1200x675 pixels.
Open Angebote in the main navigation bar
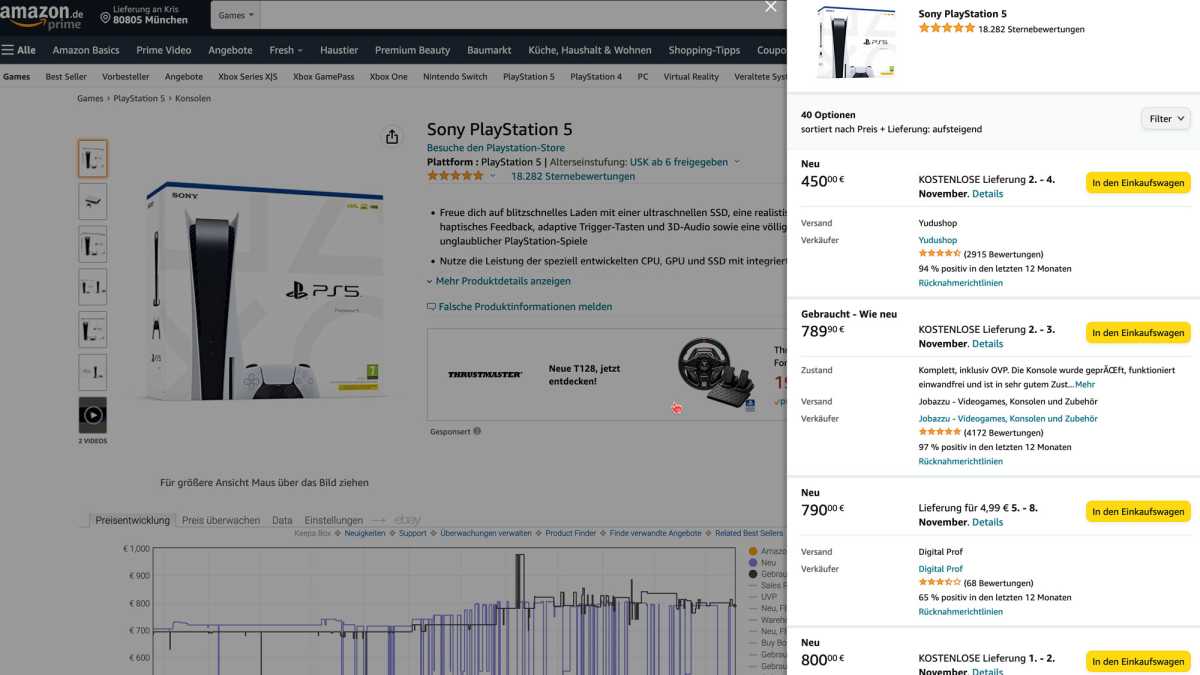[x=230, y=50]
